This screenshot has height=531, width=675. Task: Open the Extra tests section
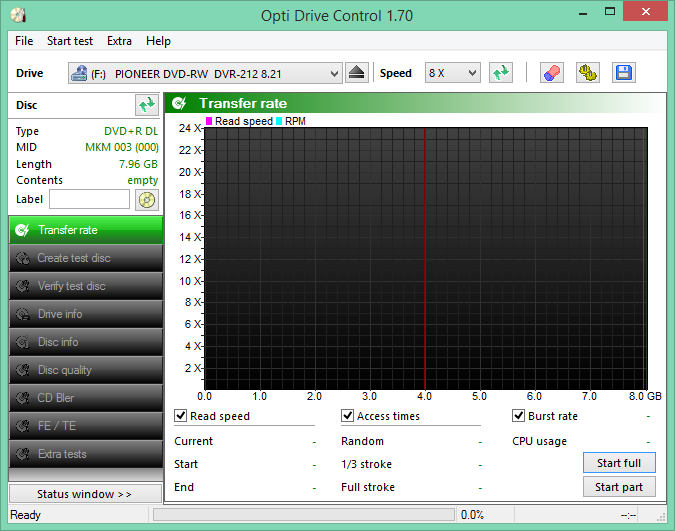click(x=86, y=454)
